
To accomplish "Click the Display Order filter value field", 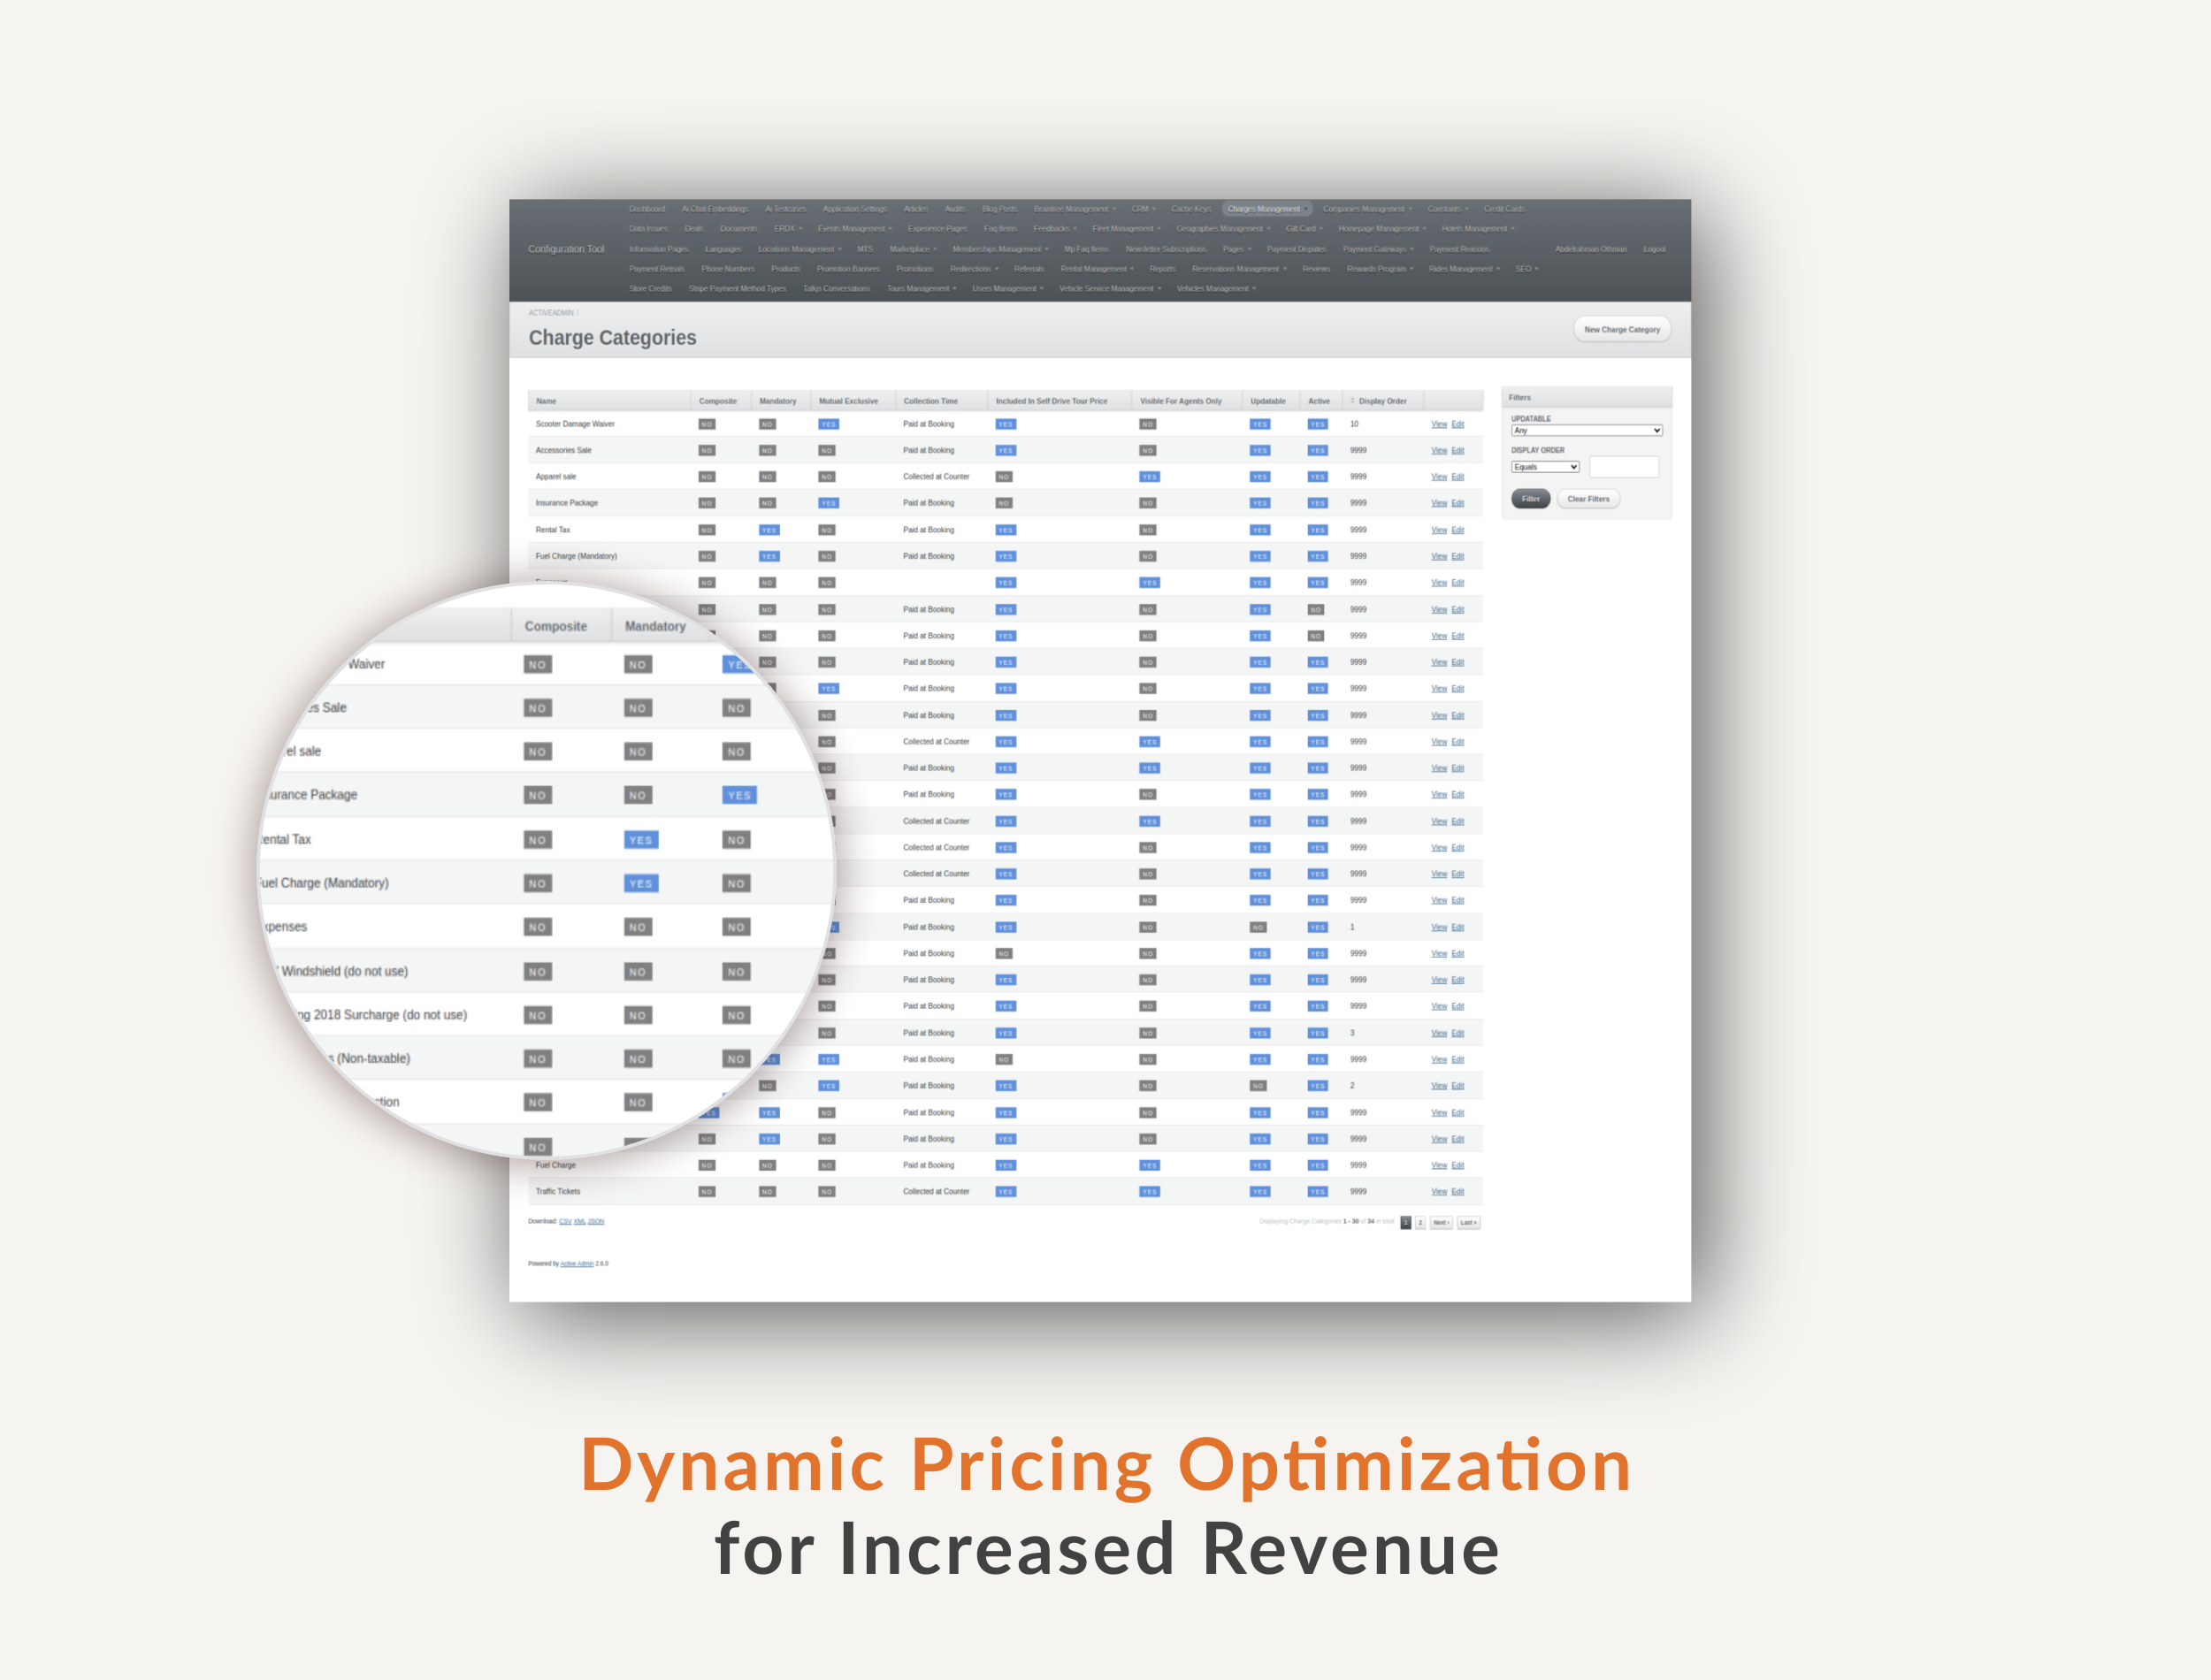I will (1623, 467).
